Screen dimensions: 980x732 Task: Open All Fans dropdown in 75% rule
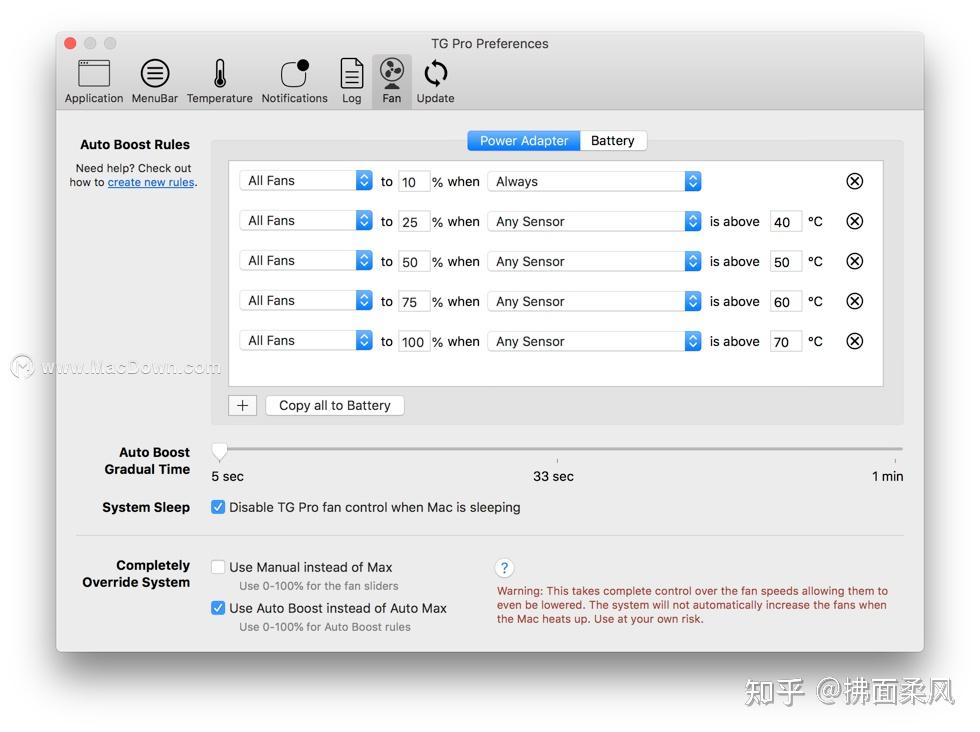[306, 301]
